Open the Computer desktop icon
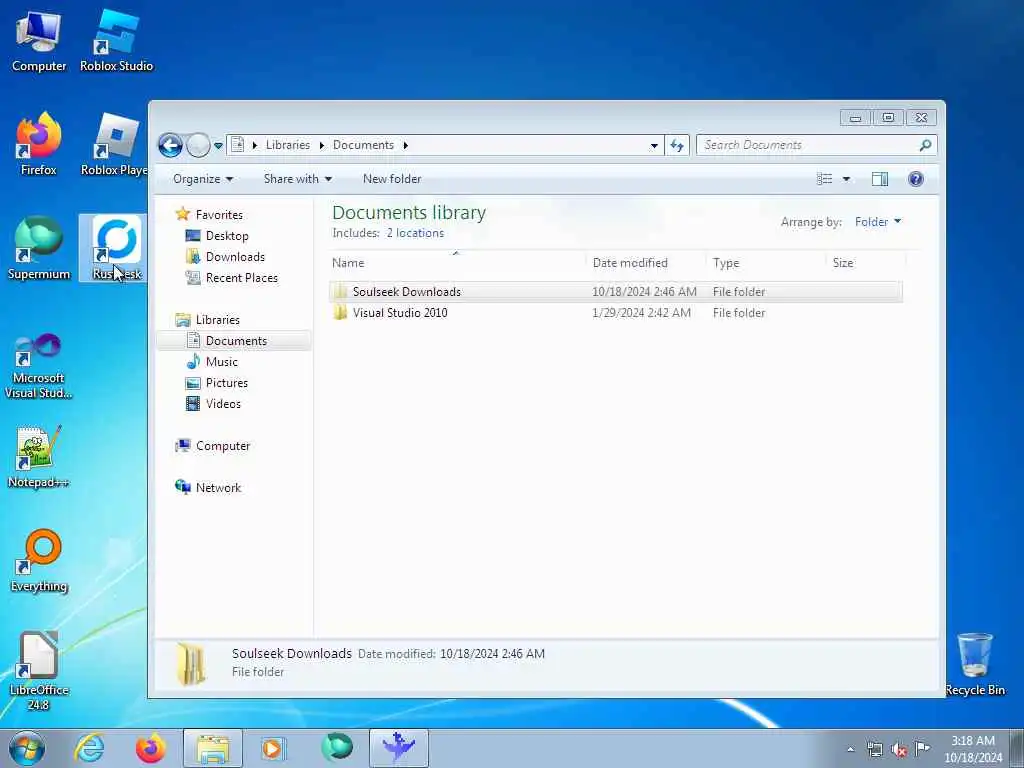The image size is (1024, 768). (x=39, y=41)
